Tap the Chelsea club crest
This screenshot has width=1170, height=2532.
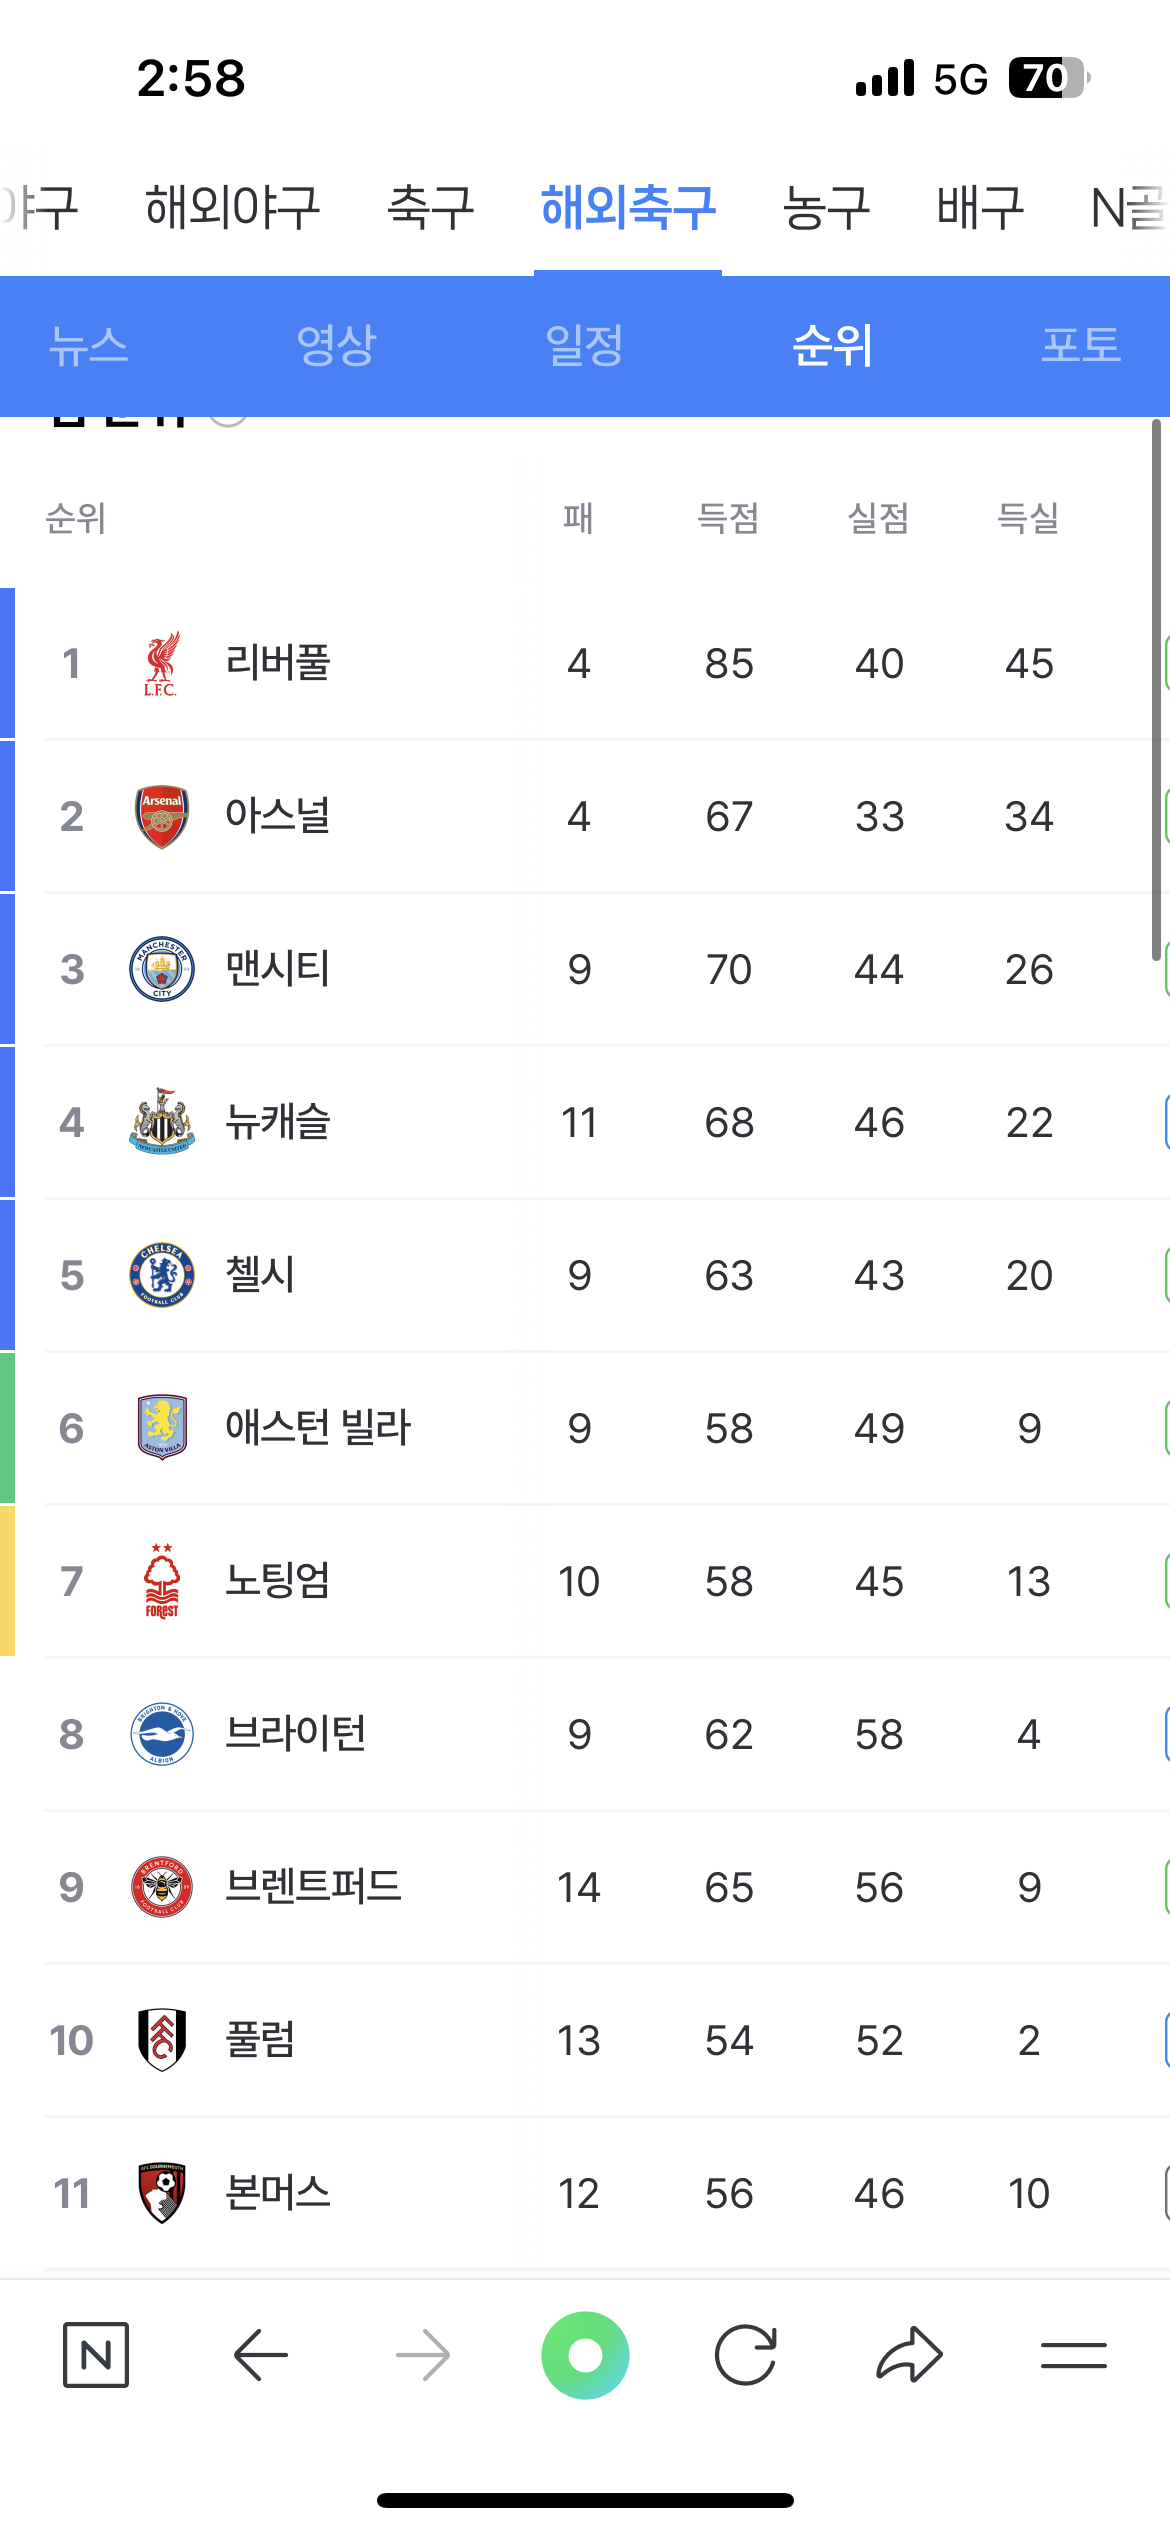pos(162,1275)
